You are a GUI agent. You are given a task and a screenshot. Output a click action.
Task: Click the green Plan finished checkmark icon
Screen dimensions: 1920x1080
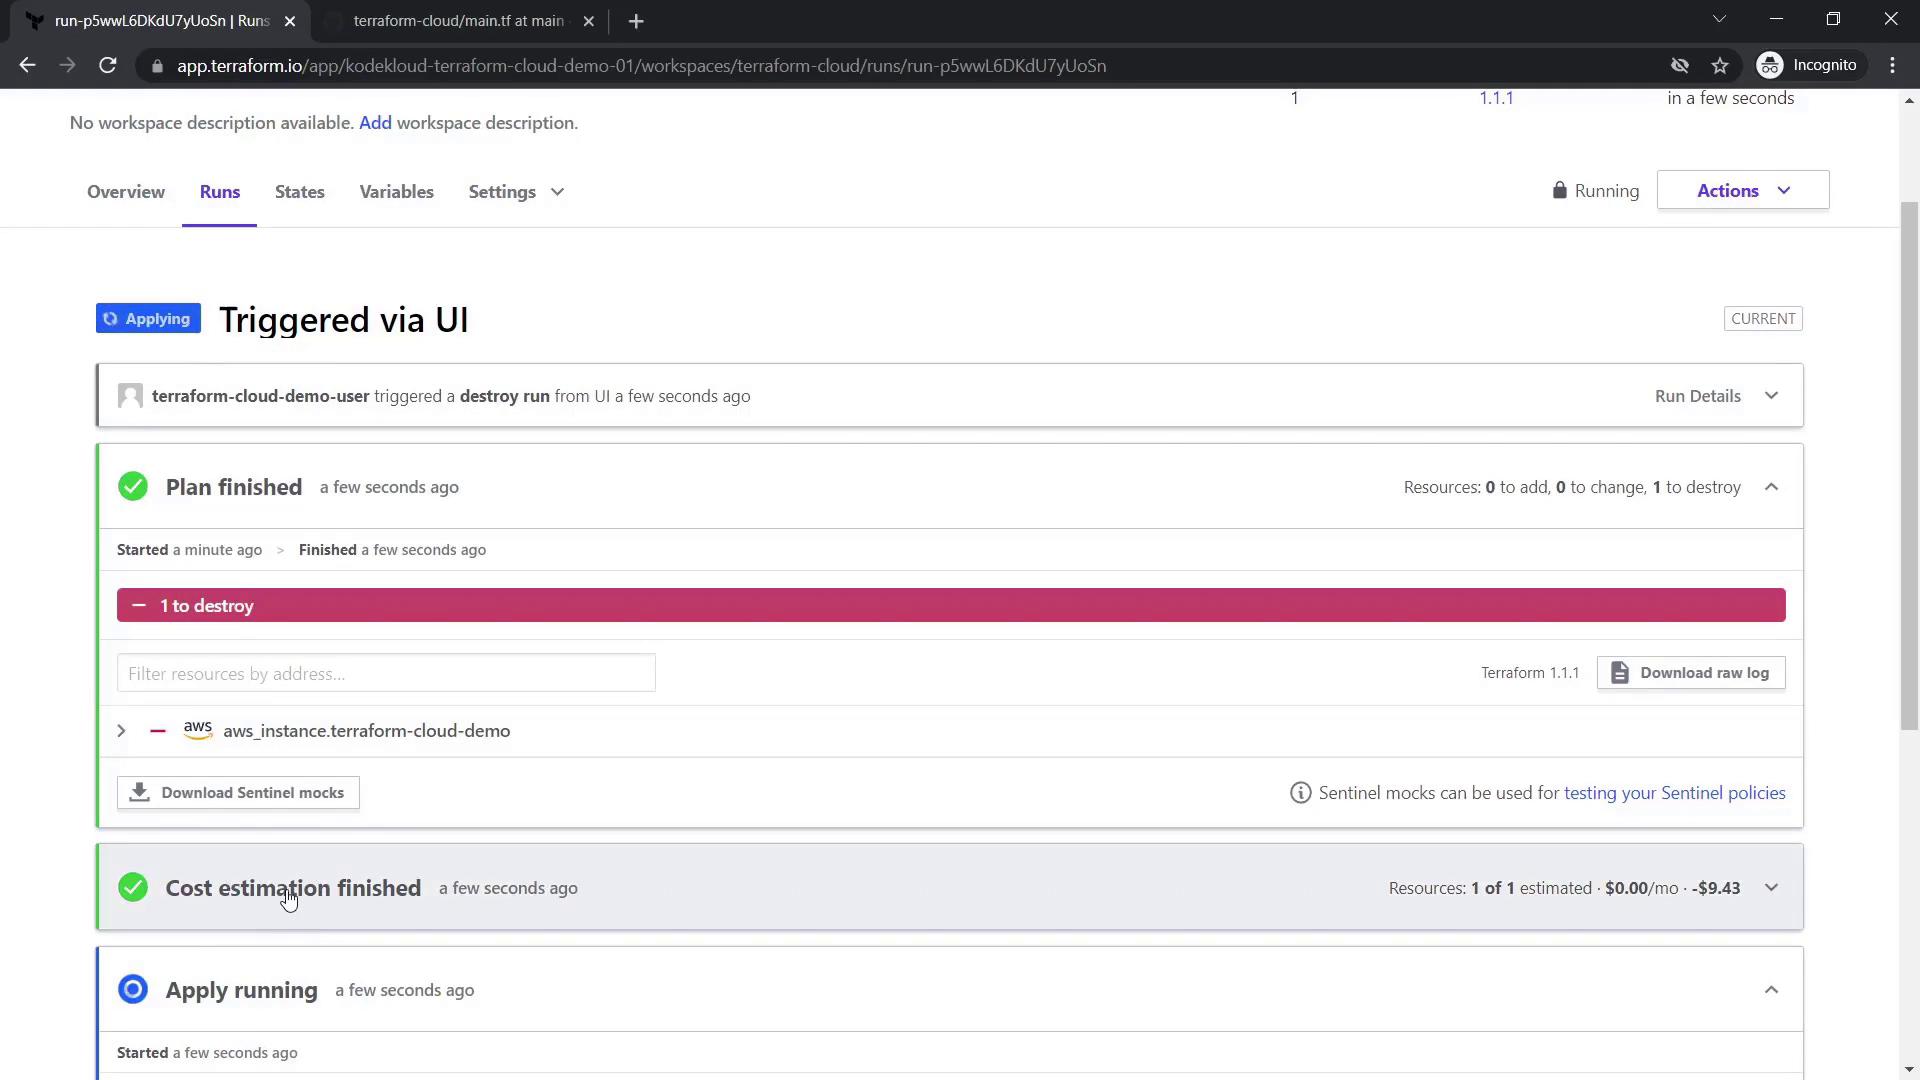[132, 487]
